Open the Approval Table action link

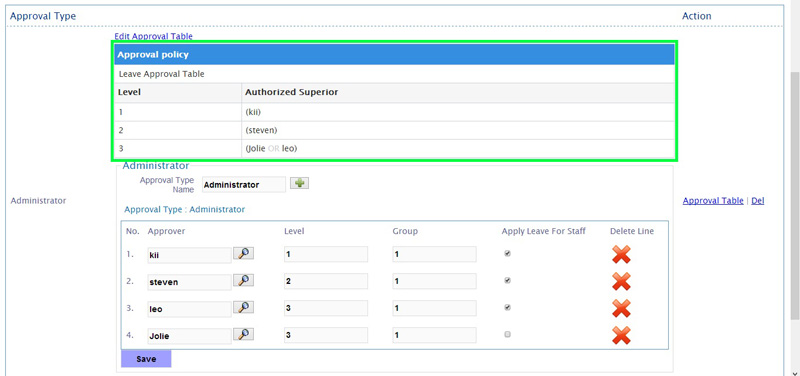point(713,201)
